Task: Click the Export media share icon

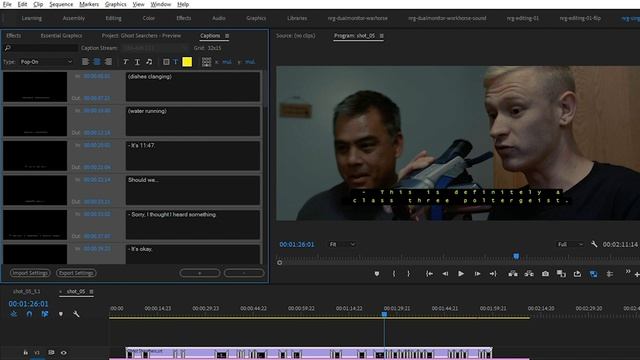Action: click(x=577, y=274)
